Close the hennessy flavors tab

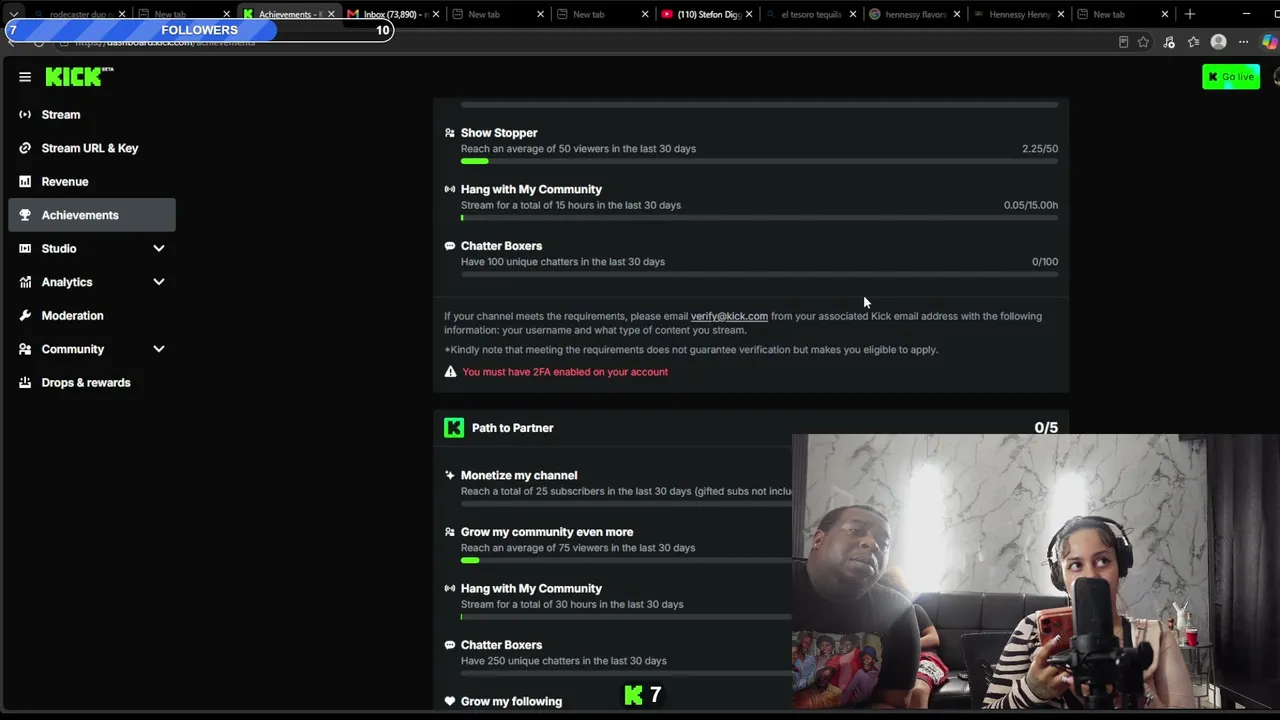tap(957, 15)
